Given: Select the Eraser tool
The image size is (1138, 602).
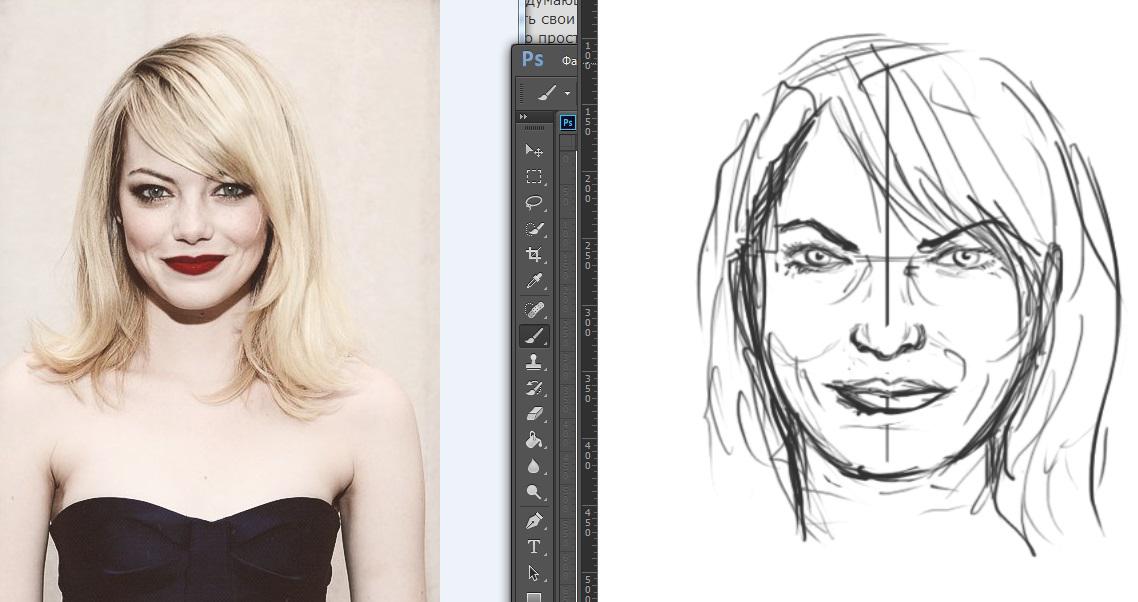Looking at the screenshot, I should [534, 414].
